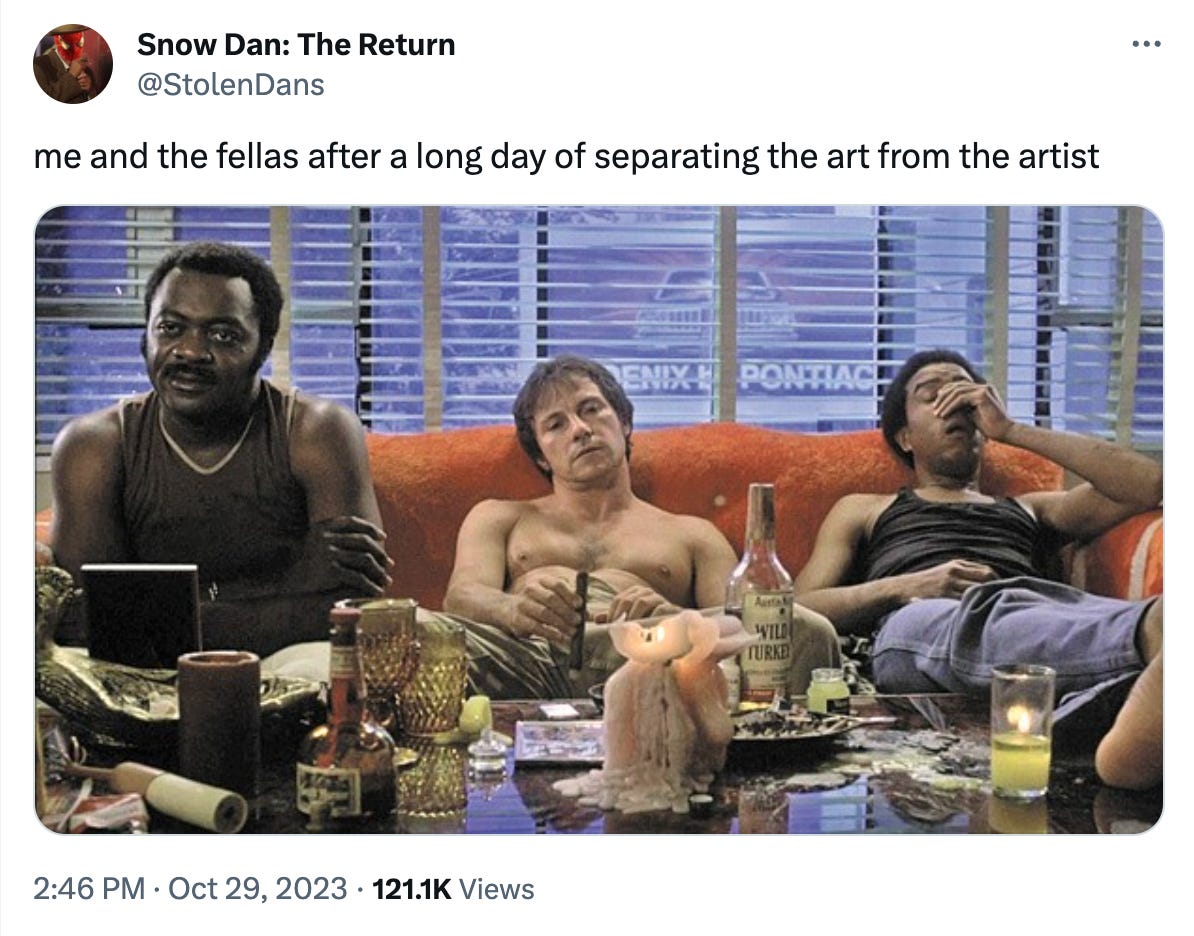Click the tweet text about separating the art
1194x936 pixels.
[567, 156]
